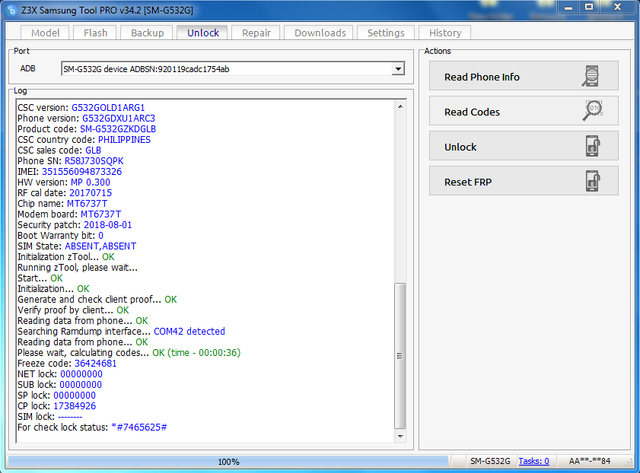This screenshot has width=640, height=473.
Task: Click the Reset FRP button
Action: click(524, 181)
